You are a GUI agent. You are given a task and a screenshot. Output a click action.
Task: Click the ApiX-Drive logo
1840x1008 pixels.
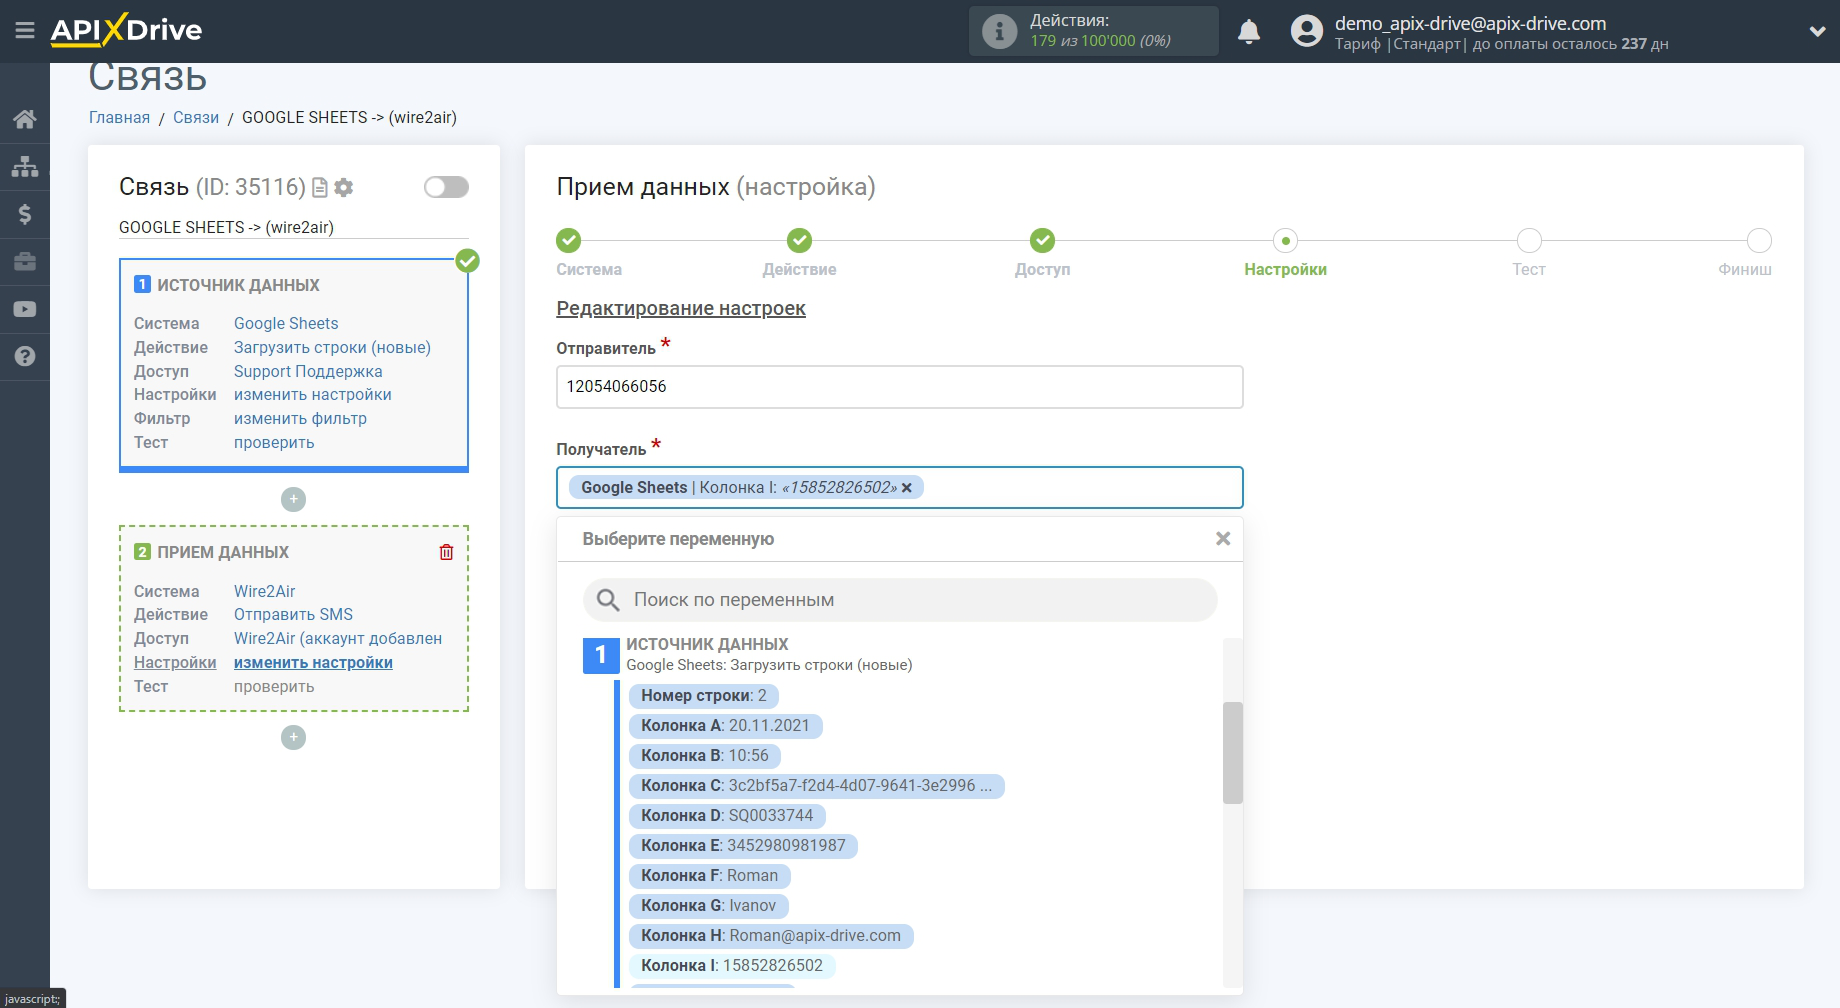[126, 30]
